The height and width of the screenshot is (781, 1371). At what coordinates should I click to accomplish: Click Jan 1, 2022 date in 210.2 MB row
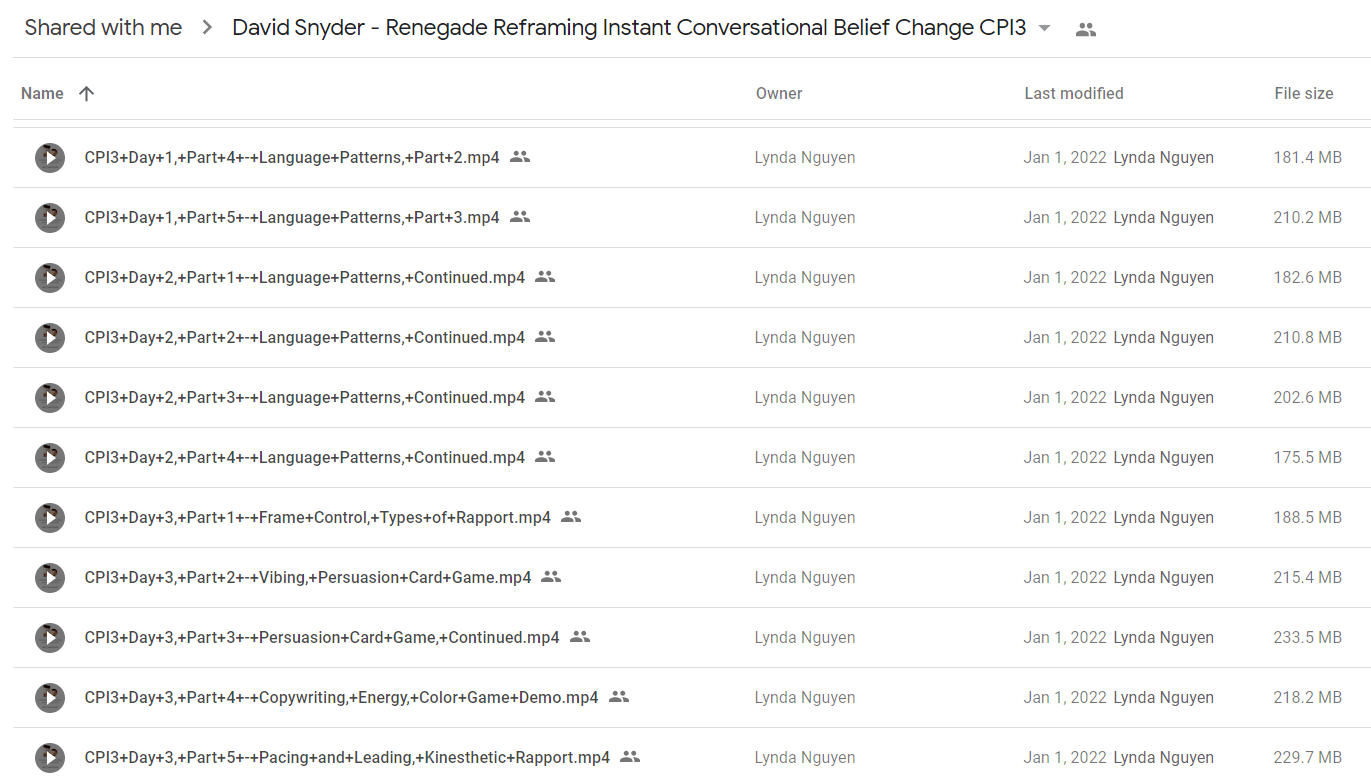coord(1065,218)
